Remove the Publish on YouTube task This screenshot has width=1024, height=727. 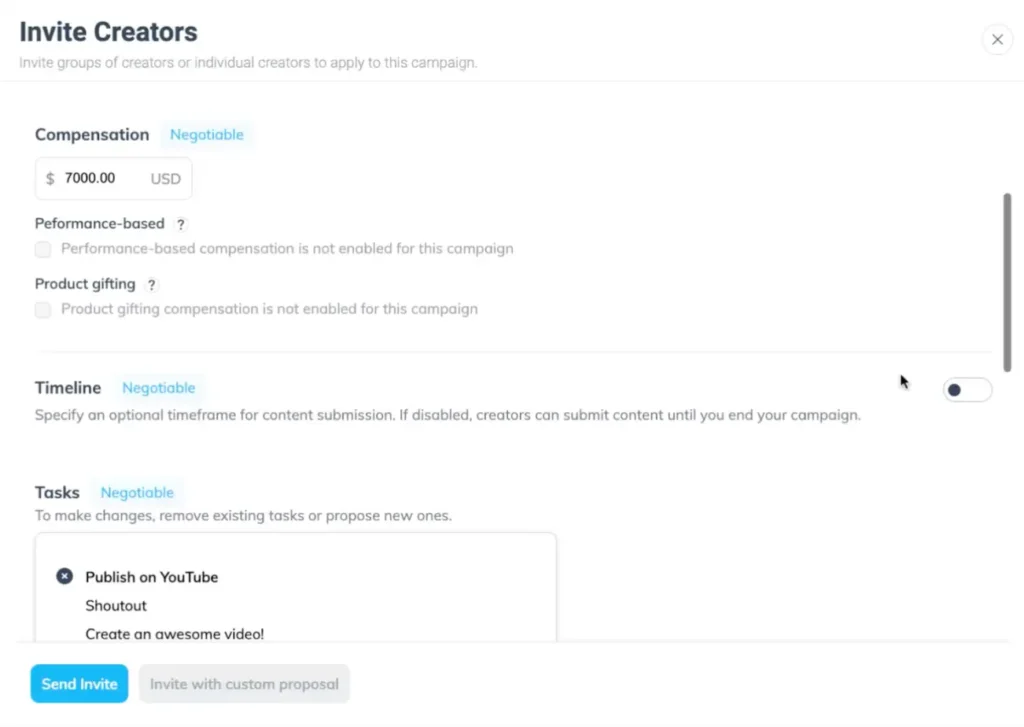coord(64,577)
